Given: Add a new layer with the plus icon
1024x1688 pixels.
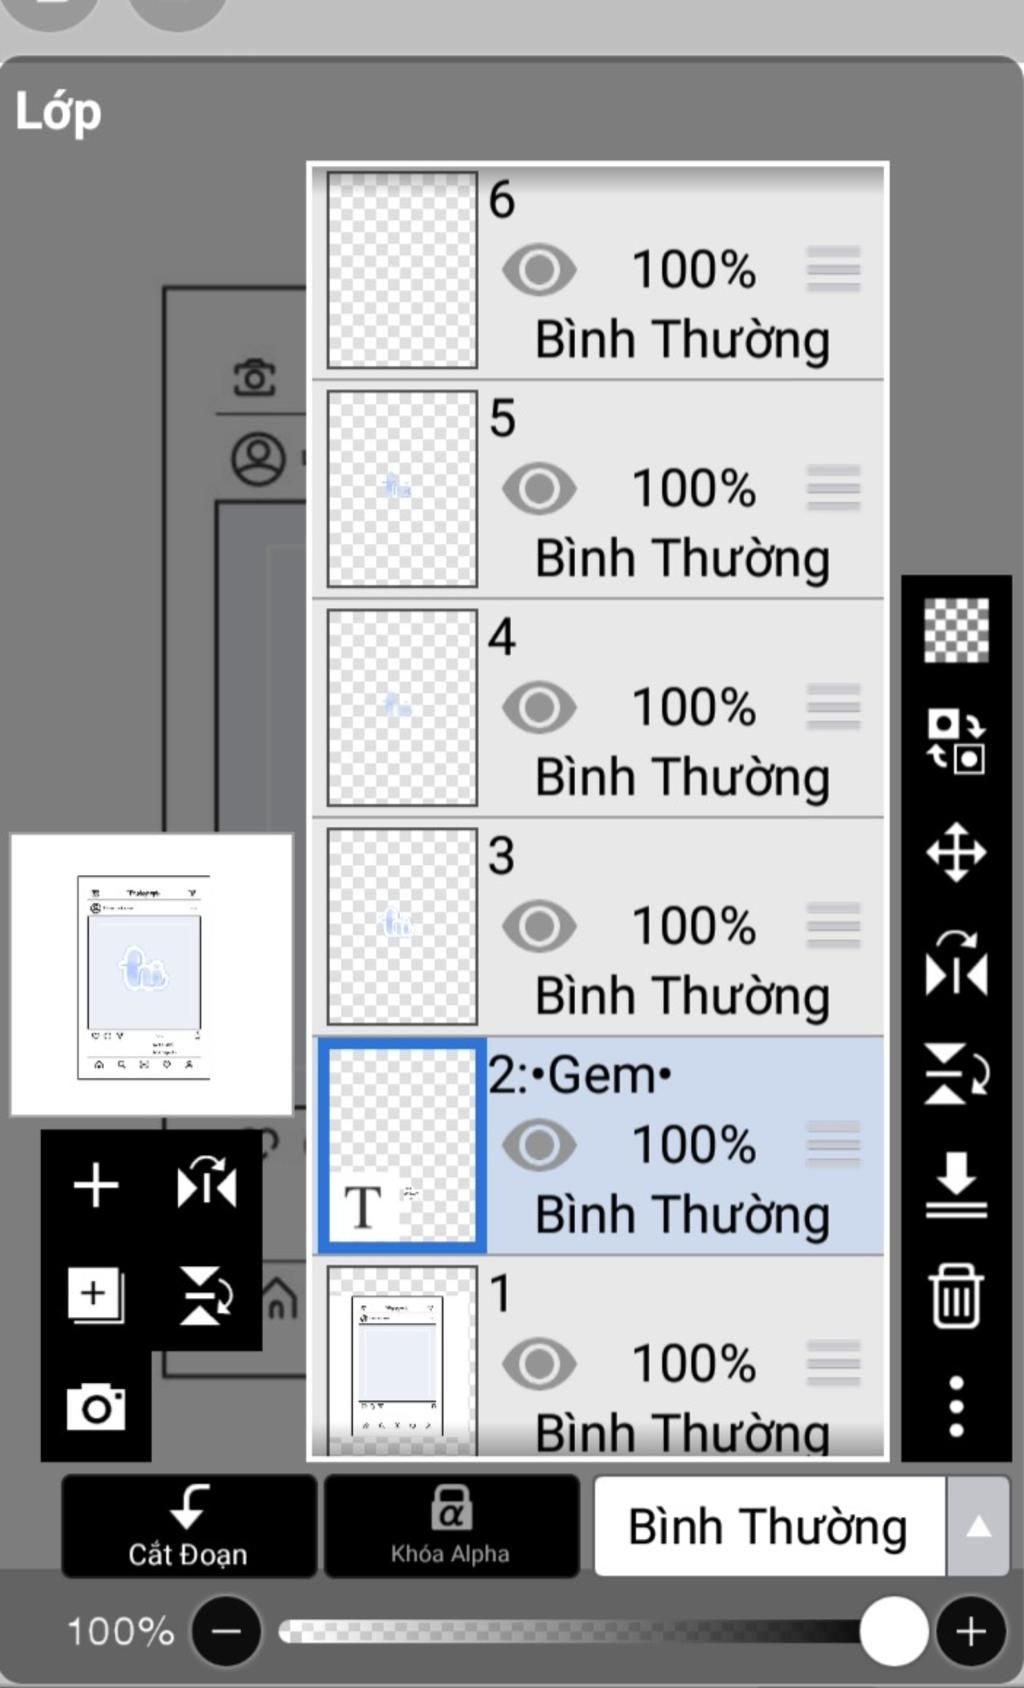Looking at the screenshot, I should 96,1185.
